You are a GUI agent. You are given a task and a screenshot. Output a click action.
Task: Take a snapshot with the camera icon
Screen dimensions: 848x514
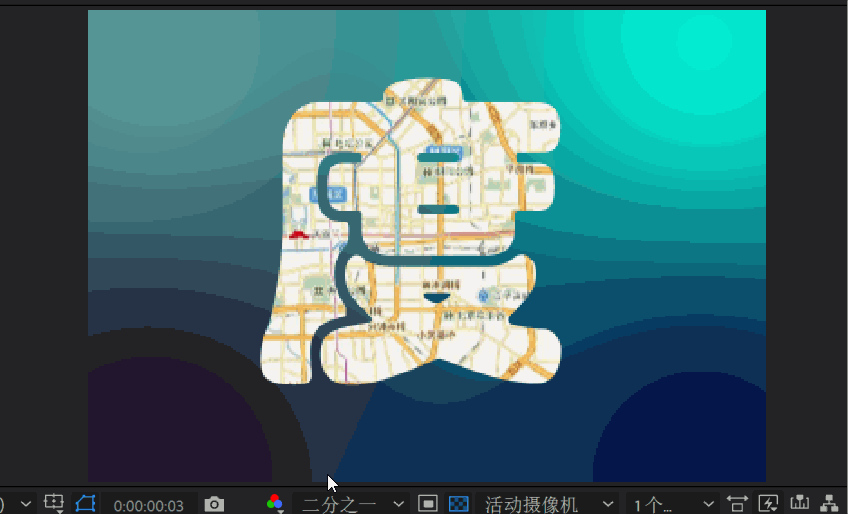pos(214,504)
